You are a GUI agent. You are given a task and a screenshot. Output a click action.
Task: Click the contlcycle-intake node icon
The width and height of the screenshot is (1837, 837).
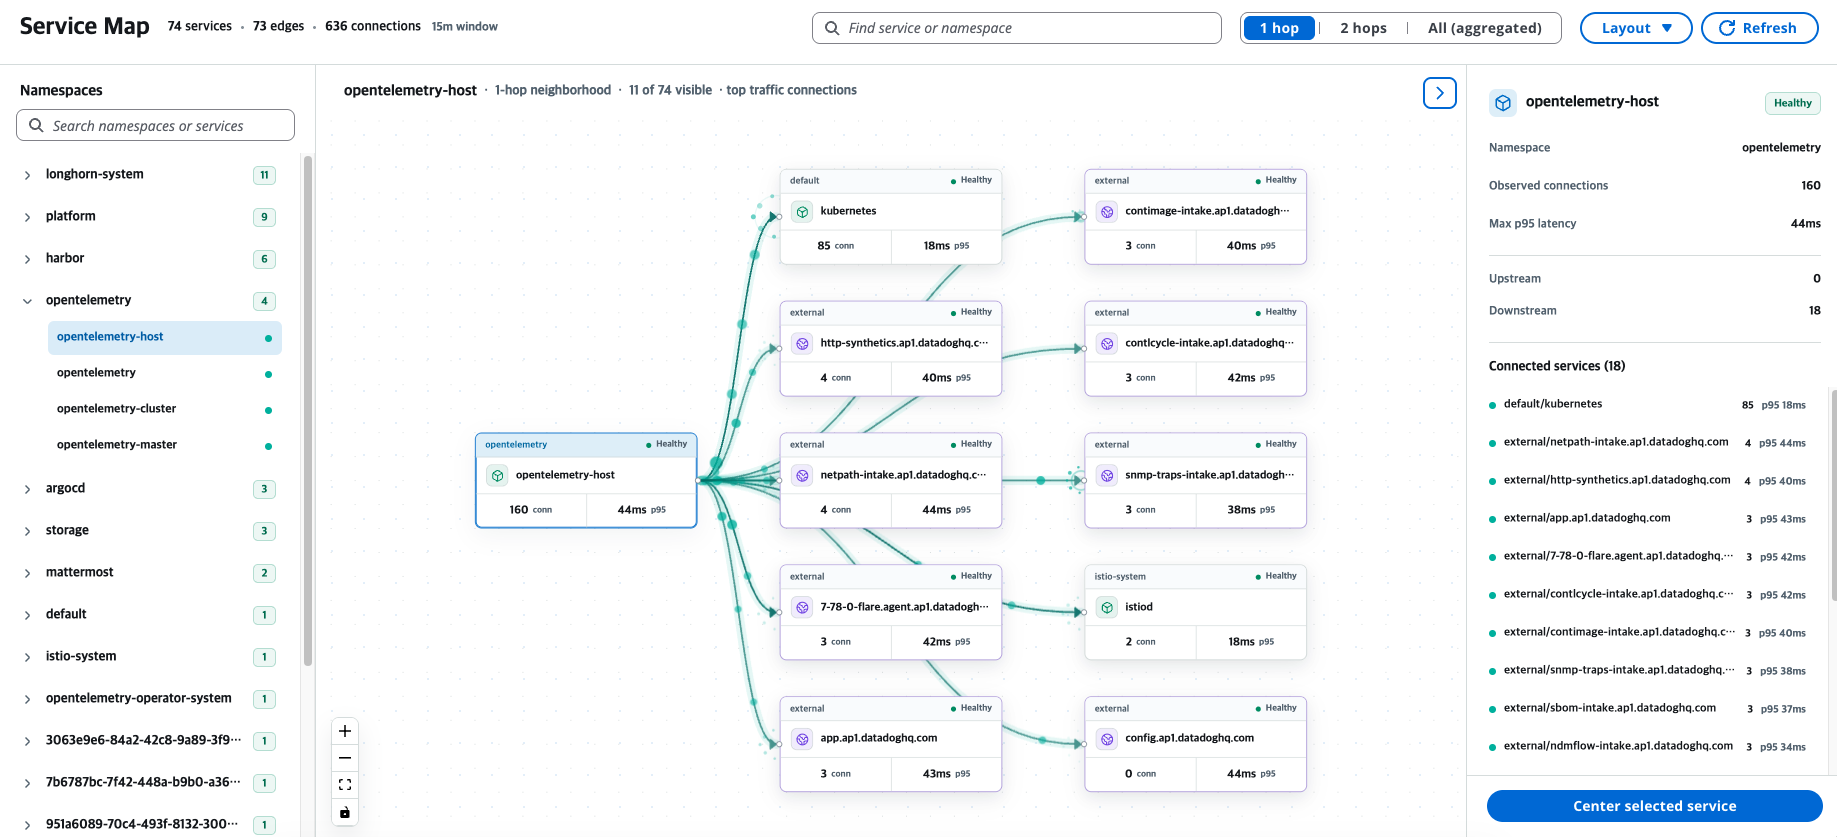click(x=1107, y=344)
